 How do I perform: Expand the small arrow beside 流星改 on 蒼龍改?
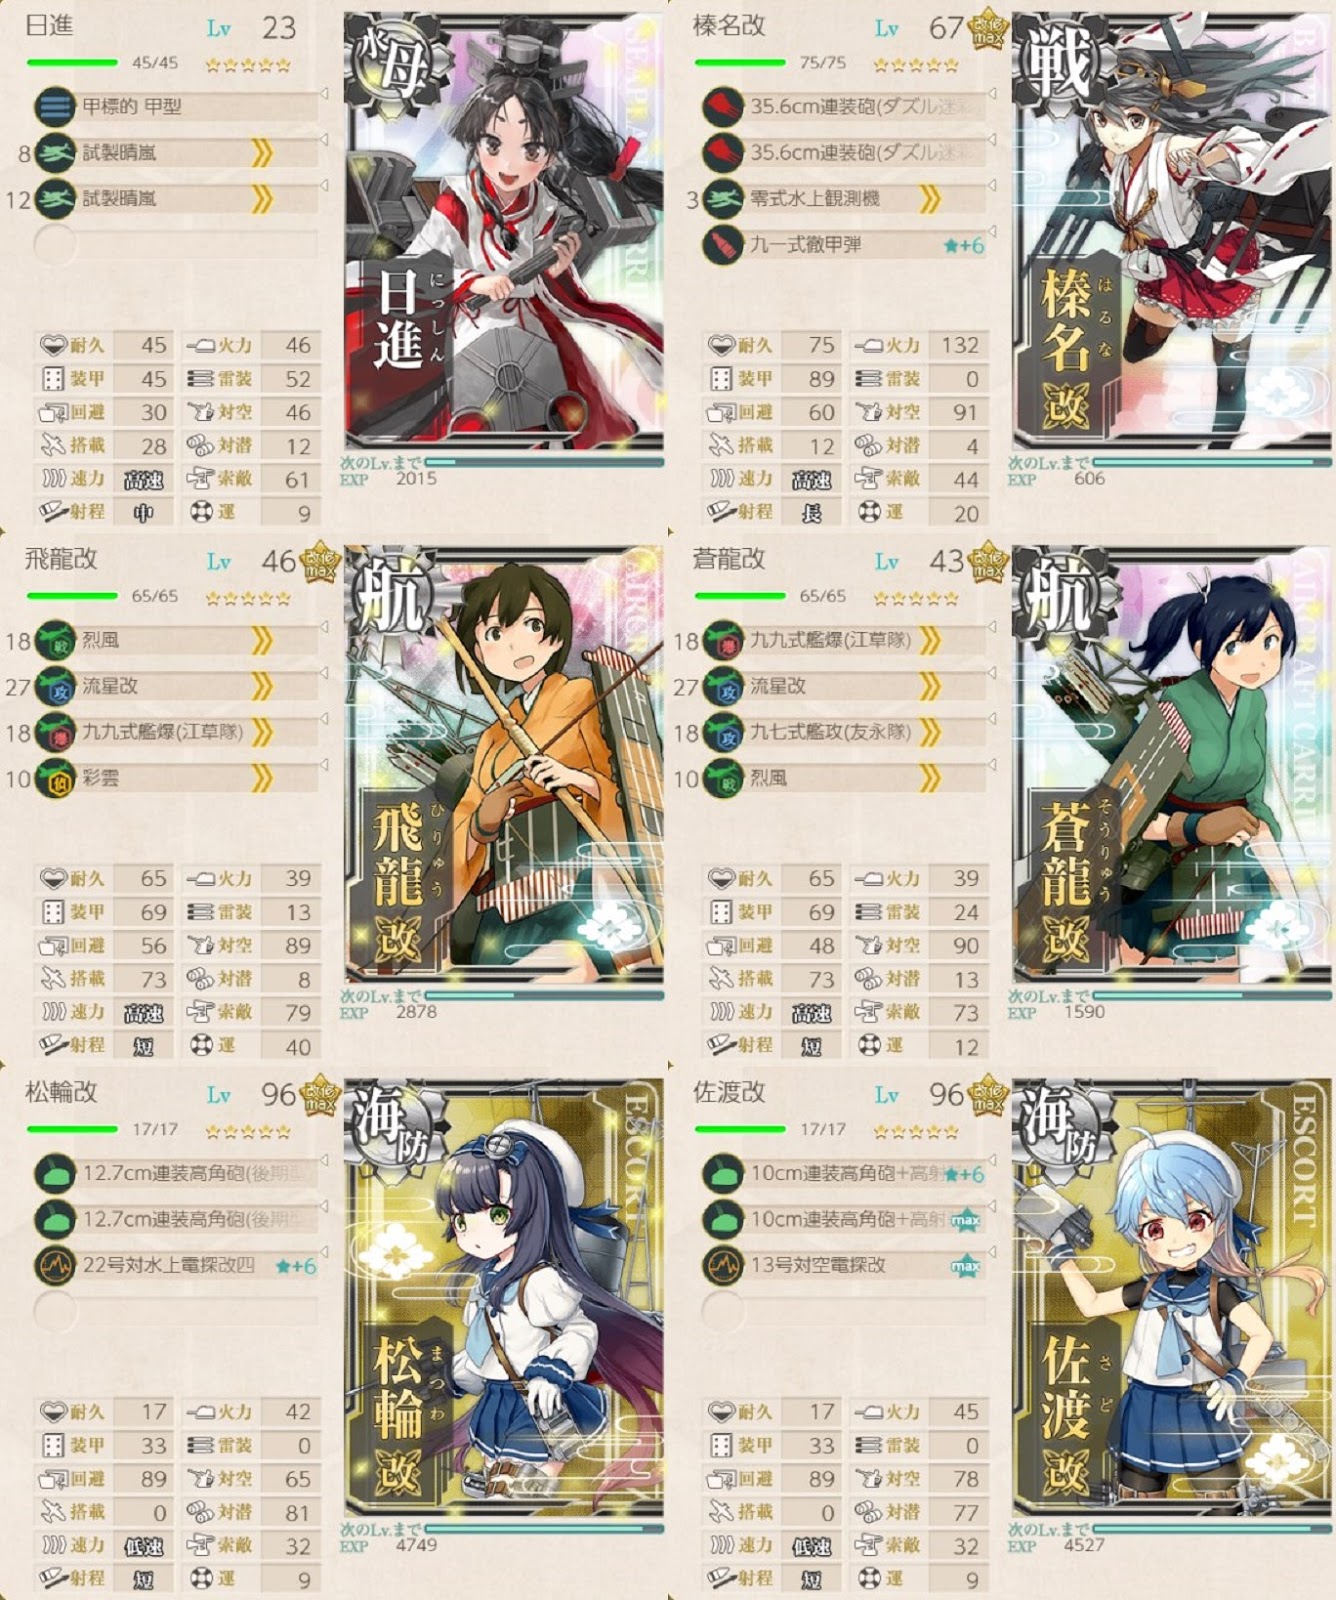pos(992,674)
